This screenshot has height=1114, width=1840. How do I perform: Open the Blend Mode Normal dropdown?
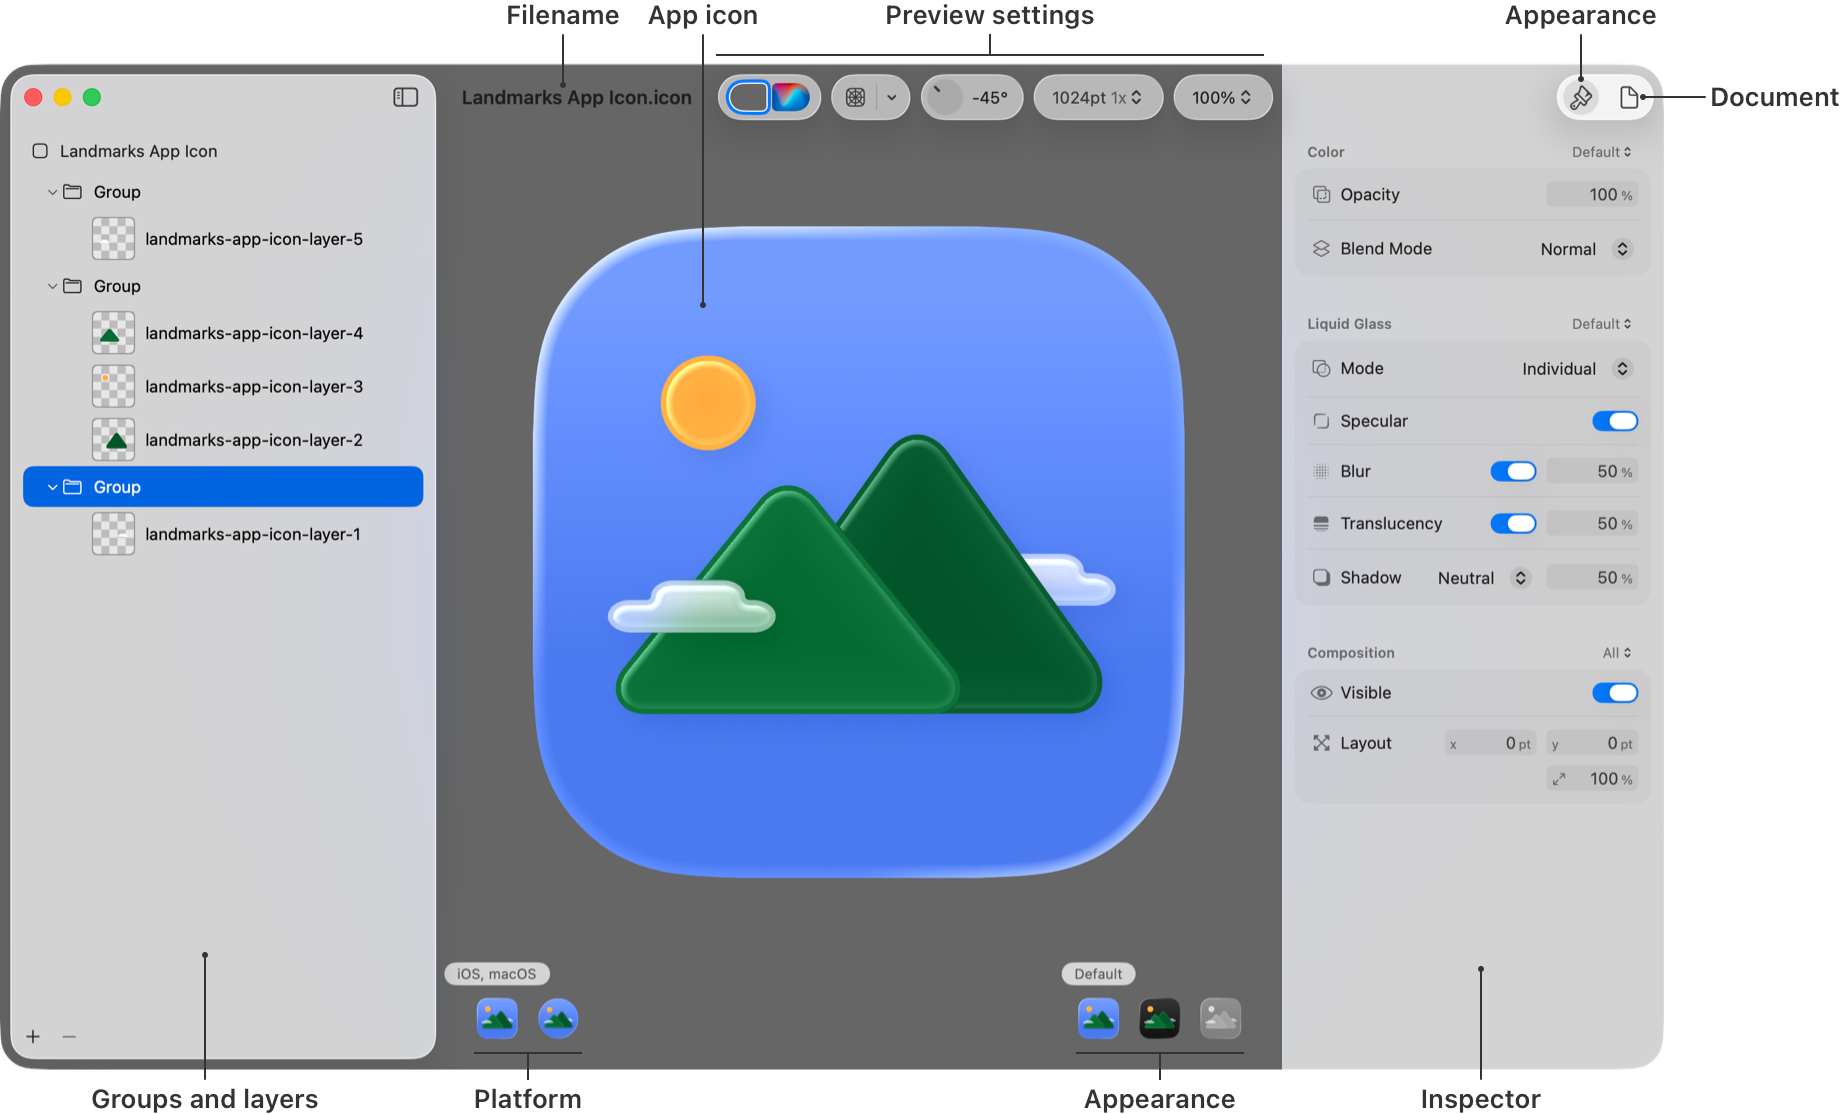tap(1585, 249)
